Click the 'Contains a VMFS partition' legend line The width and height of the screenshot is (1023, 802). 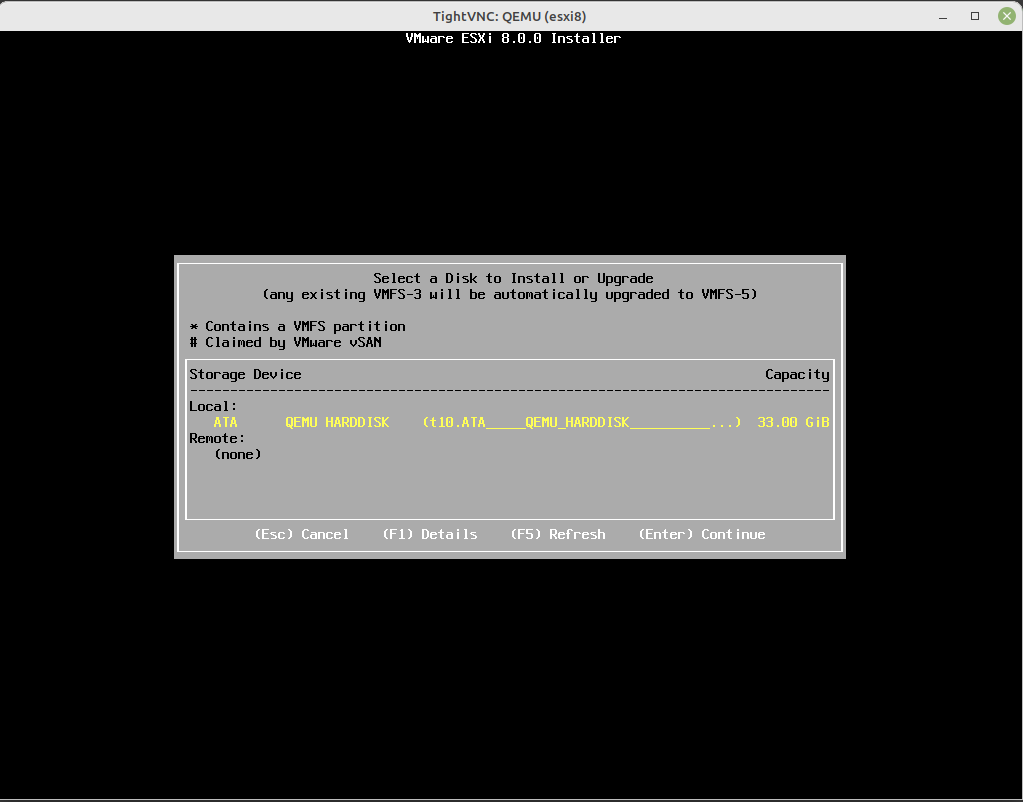pos(298,326)
